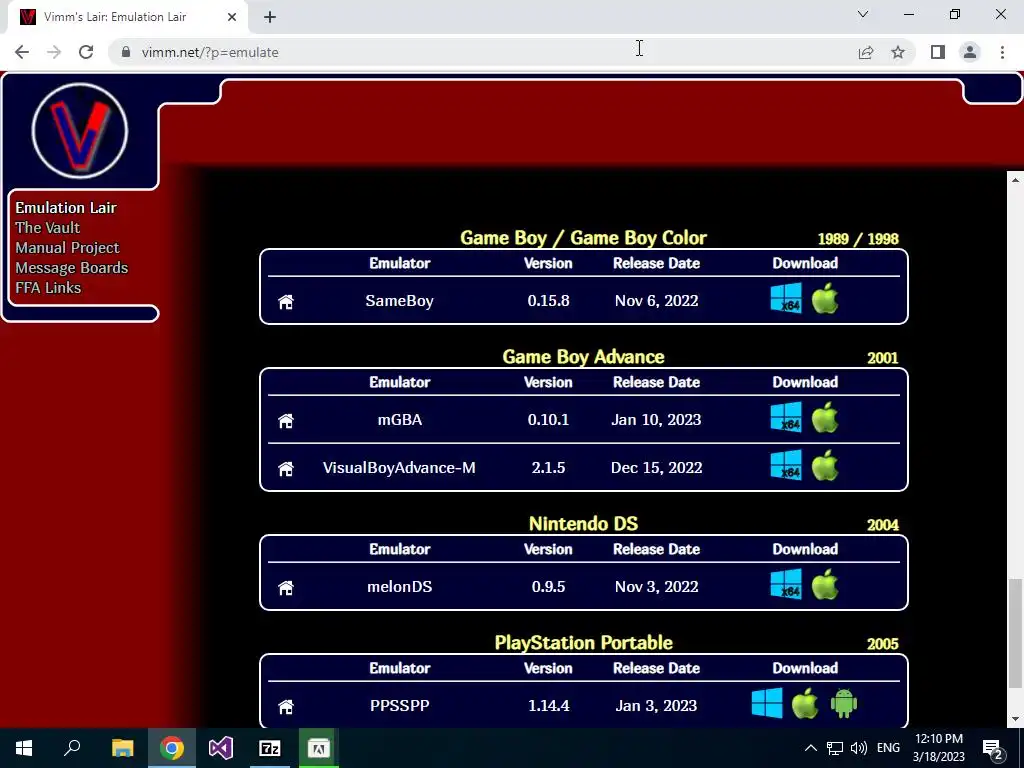Click page vertical scrollbar thumb

1015,633
